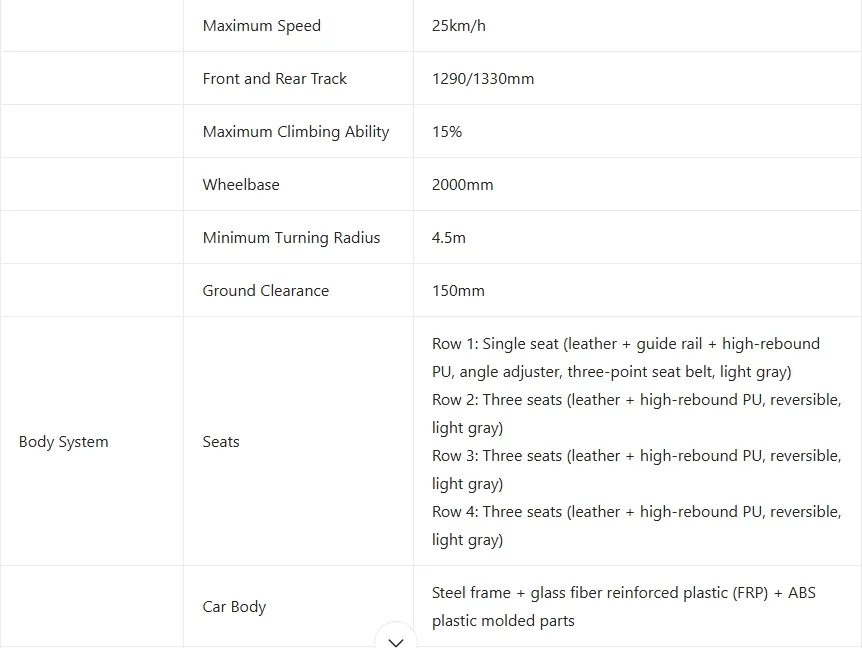This screenshot has height=648, width=862.
Task: Click the Maximum Climbing Ability label
Action: point(296,132)
